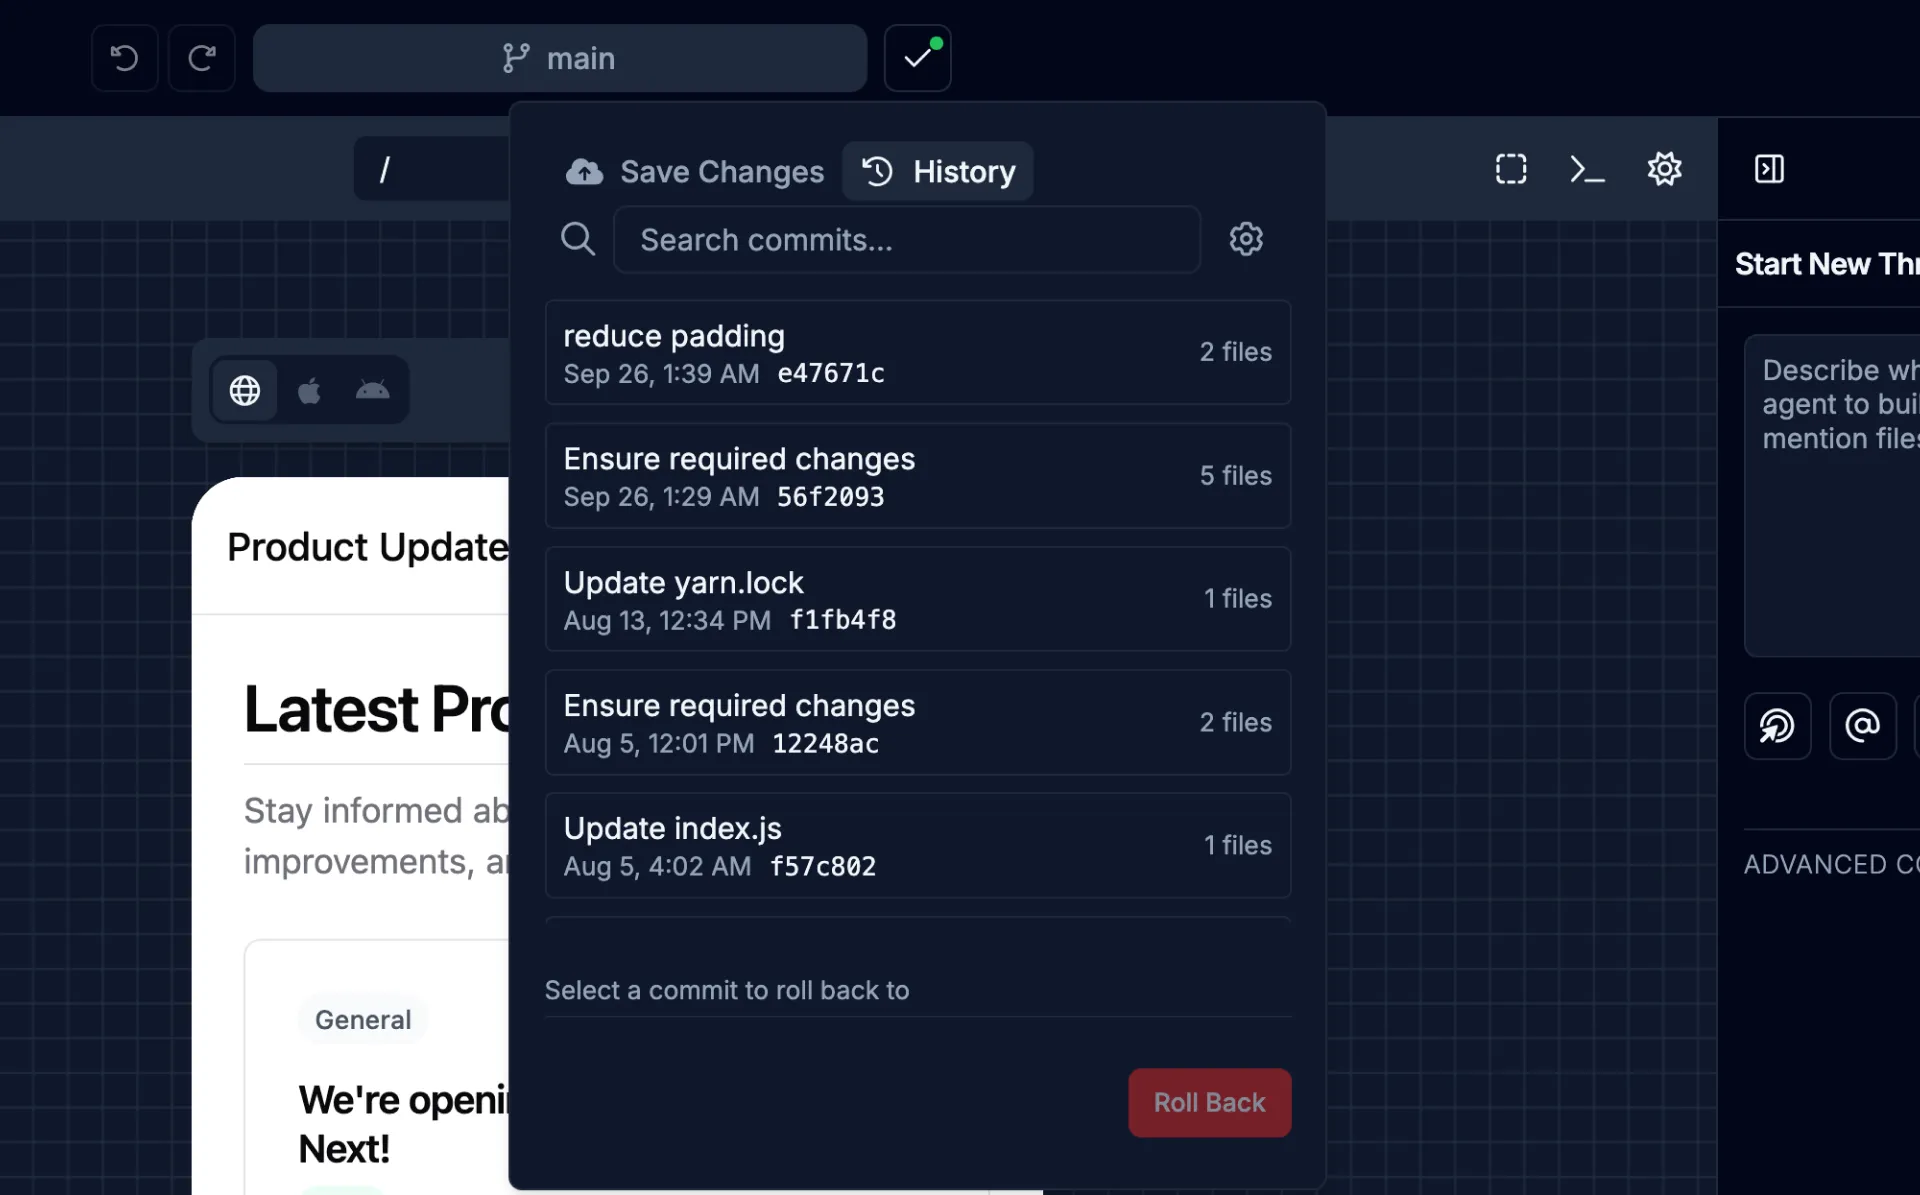
Task: Click the redo arrow icon
Action: [x=202, y=58]
